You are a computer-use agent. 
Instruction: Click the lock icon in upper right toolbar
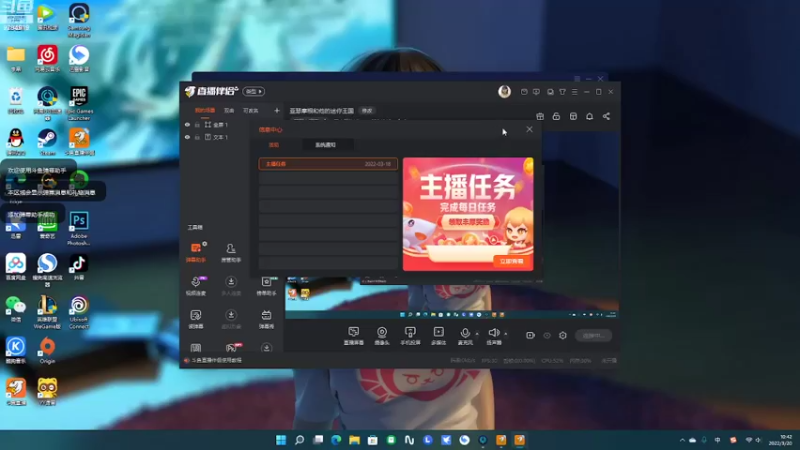557,116
